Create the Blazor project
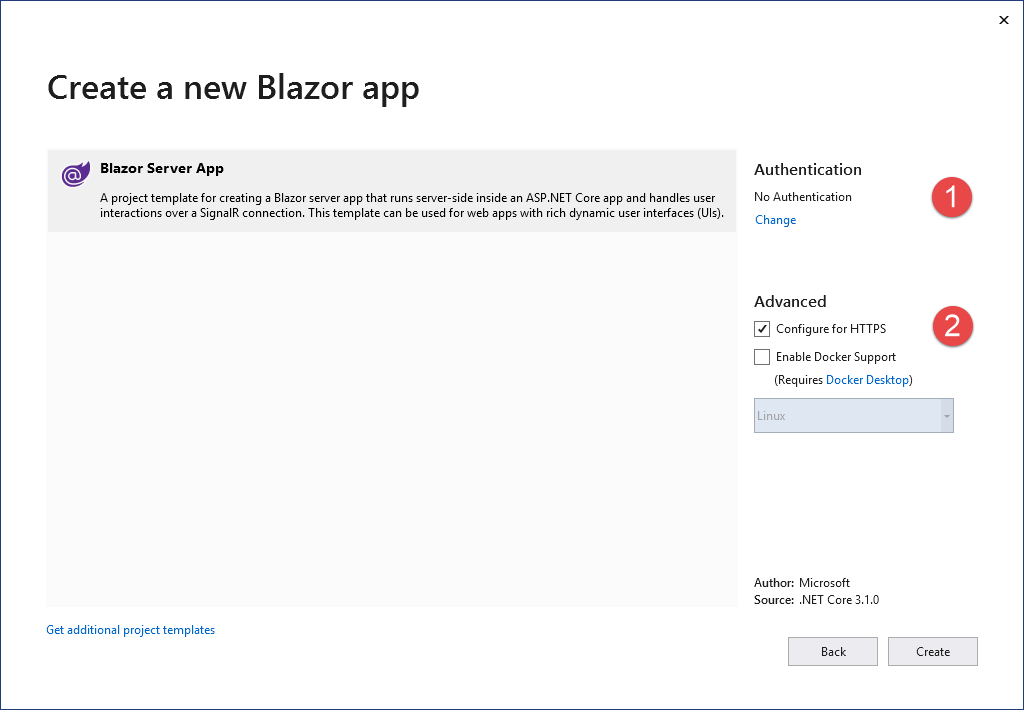This screenshot has width=1024, height=710. pos(933,652)
